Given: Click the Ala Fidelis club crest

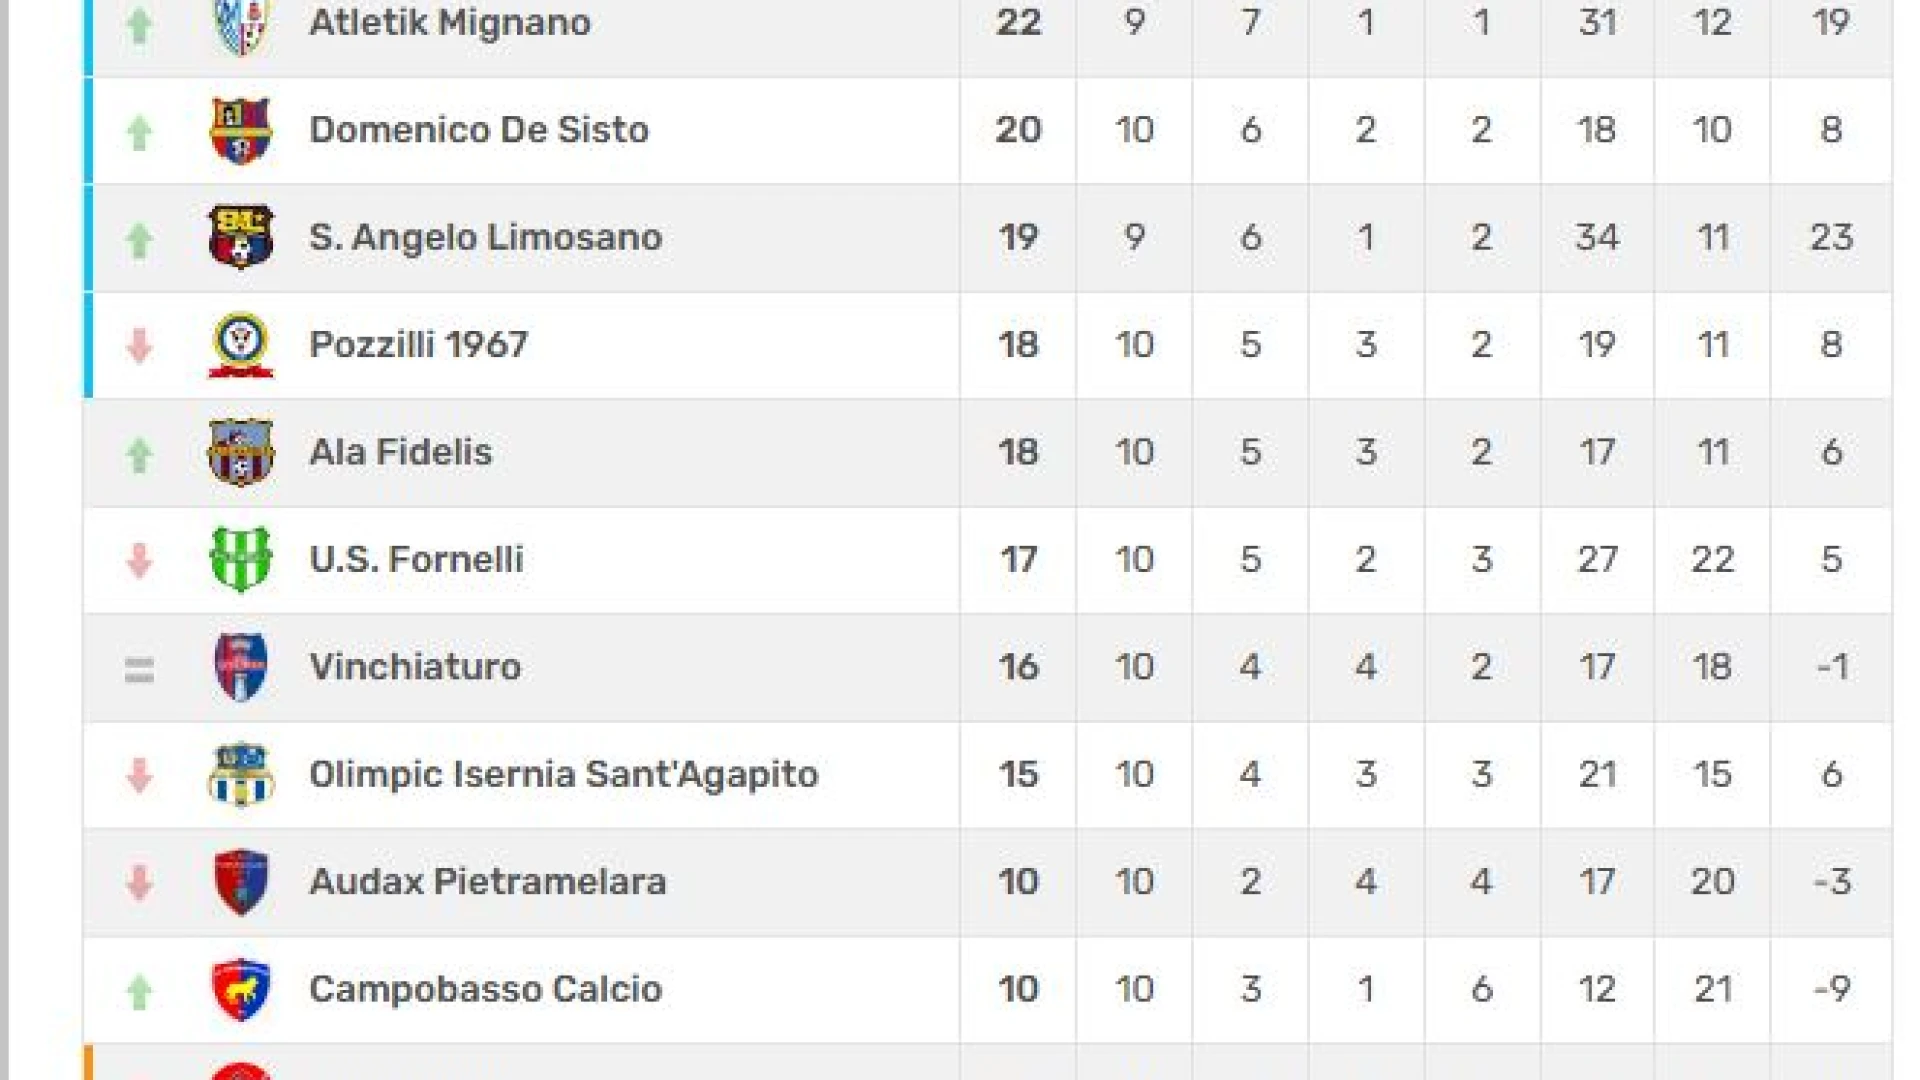Looking at the screenshot, I should (x=240, y=452).
